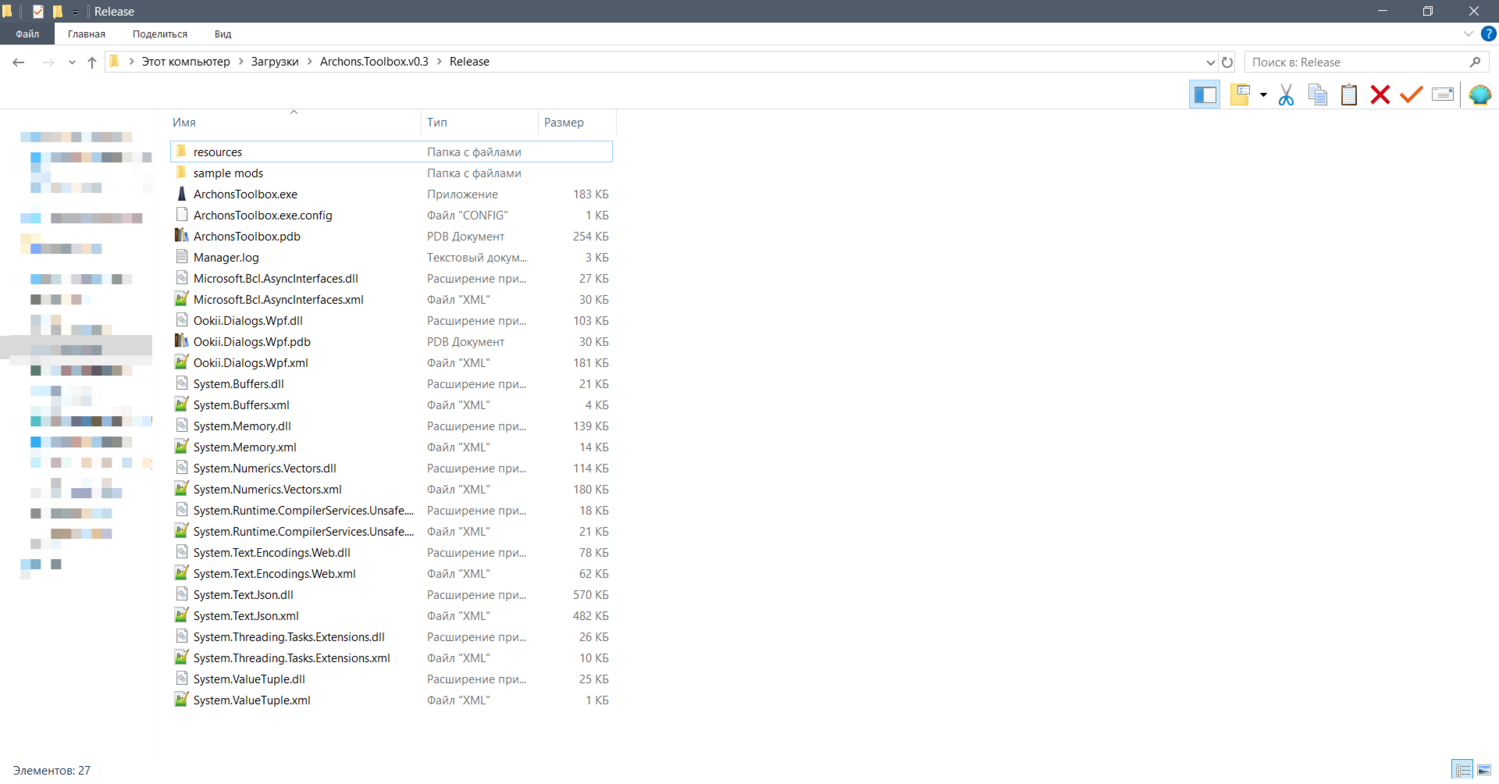Click the clipboard Paste icon
Image resolution: width=1499 pixels, height=784 pixels.
1349,95
